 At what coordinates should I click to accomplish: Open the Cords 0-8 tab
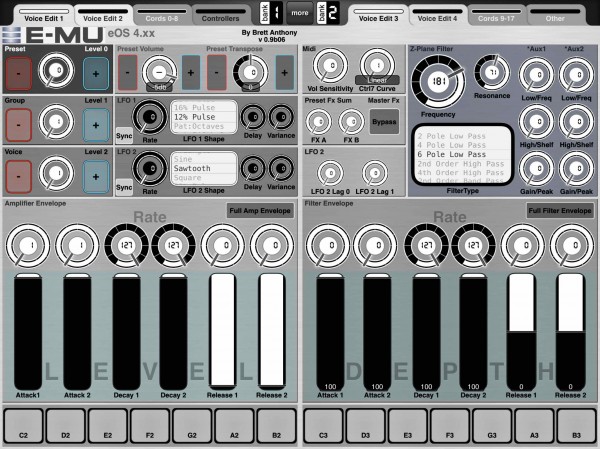161,15
